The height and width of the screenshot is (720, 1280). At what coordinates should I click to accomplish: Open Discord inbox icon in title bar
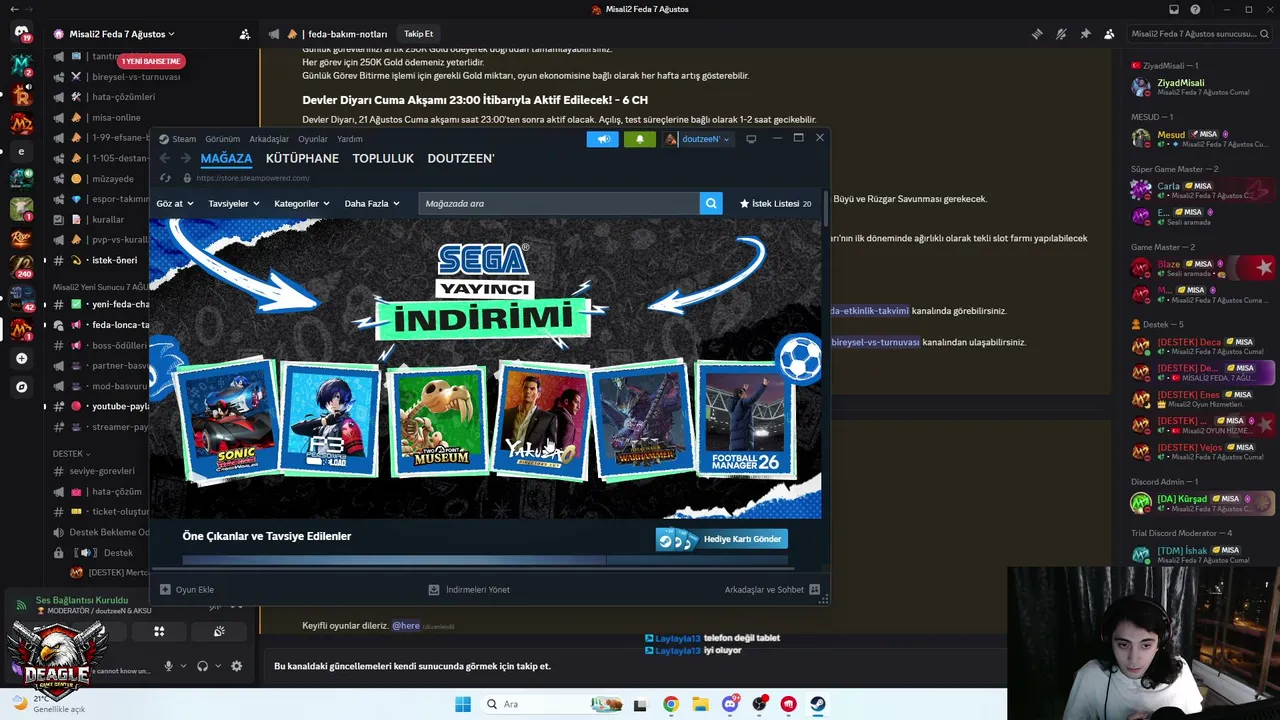coord(1174,9)
